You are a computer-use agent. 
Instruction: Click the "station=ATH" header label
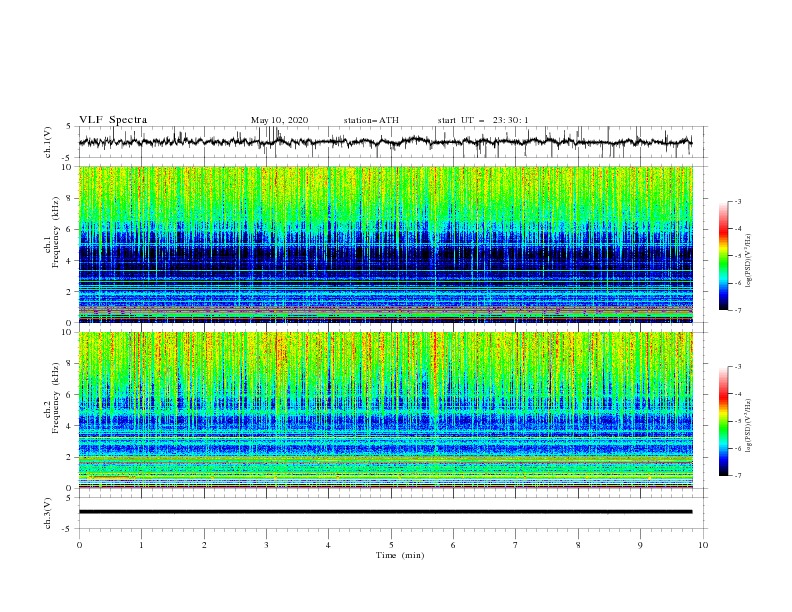click(371, 120)
